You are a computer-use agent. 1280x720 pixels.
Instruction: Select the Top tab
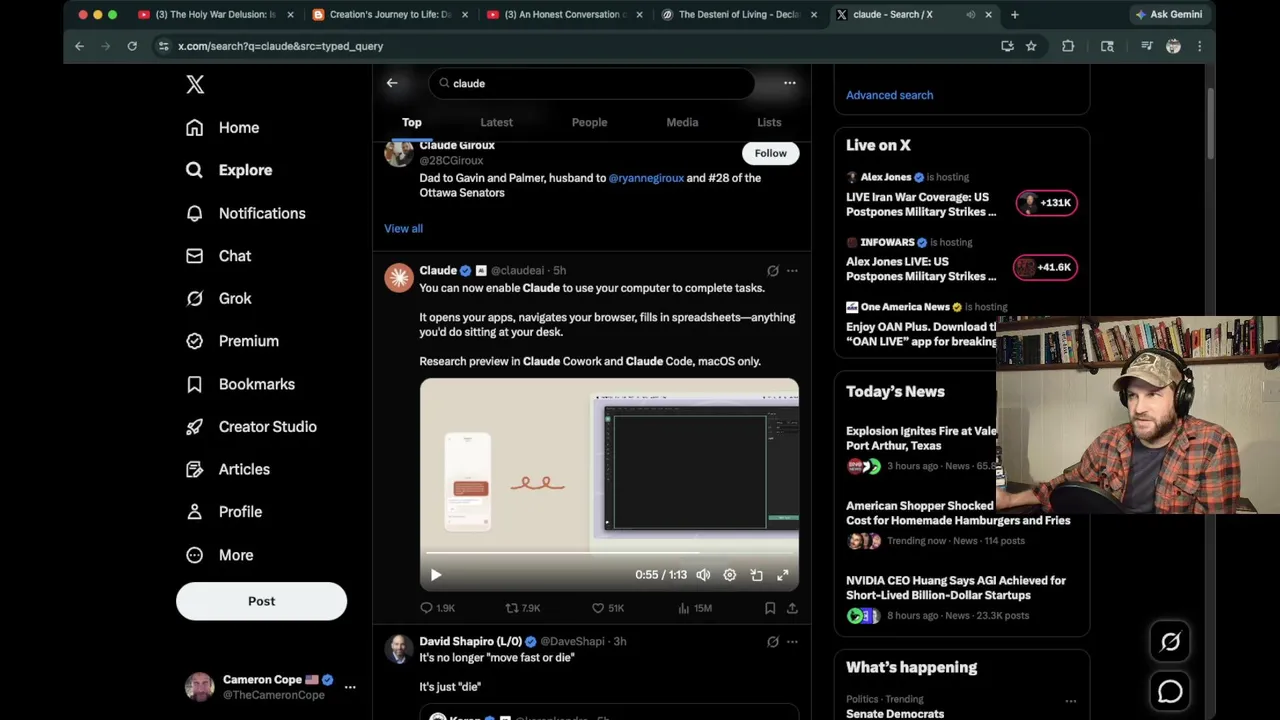[412, 122]
